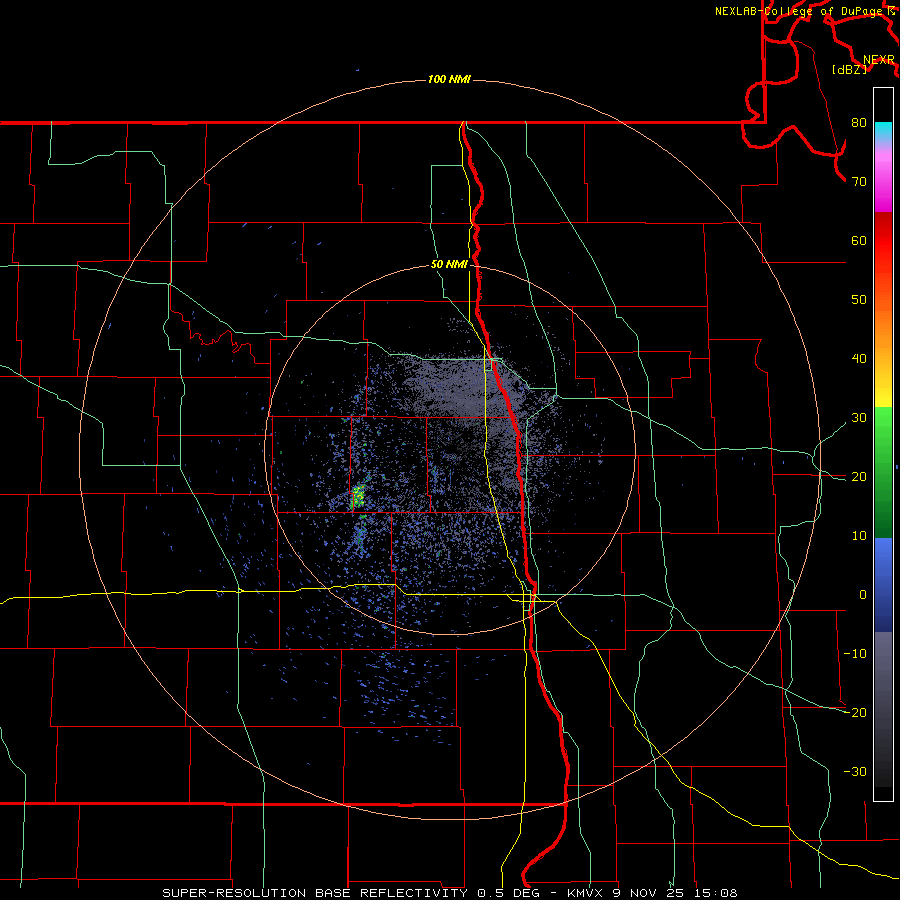Click the NEXR label above the dBZ legend
900x900 pixels.
click(879, 60)
